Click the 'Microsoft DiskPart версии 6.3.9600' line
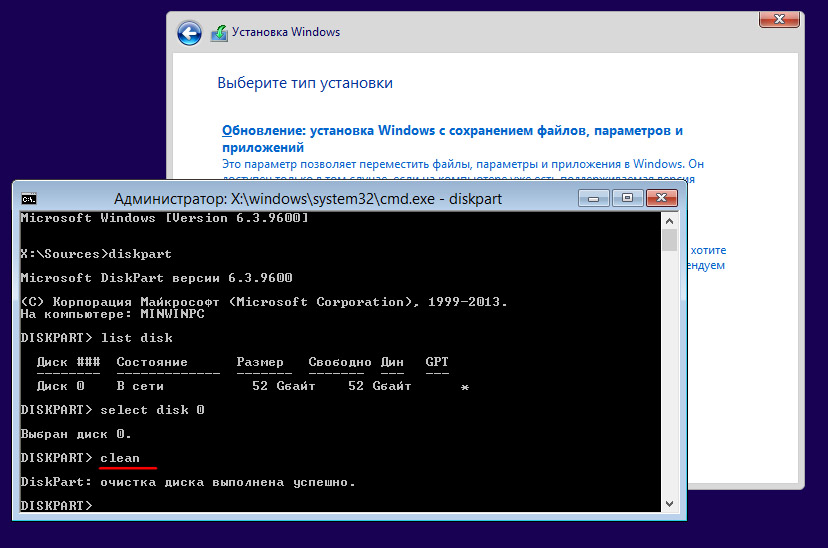The height and width of the screenshot is (548, 828). tap(156, 278)
